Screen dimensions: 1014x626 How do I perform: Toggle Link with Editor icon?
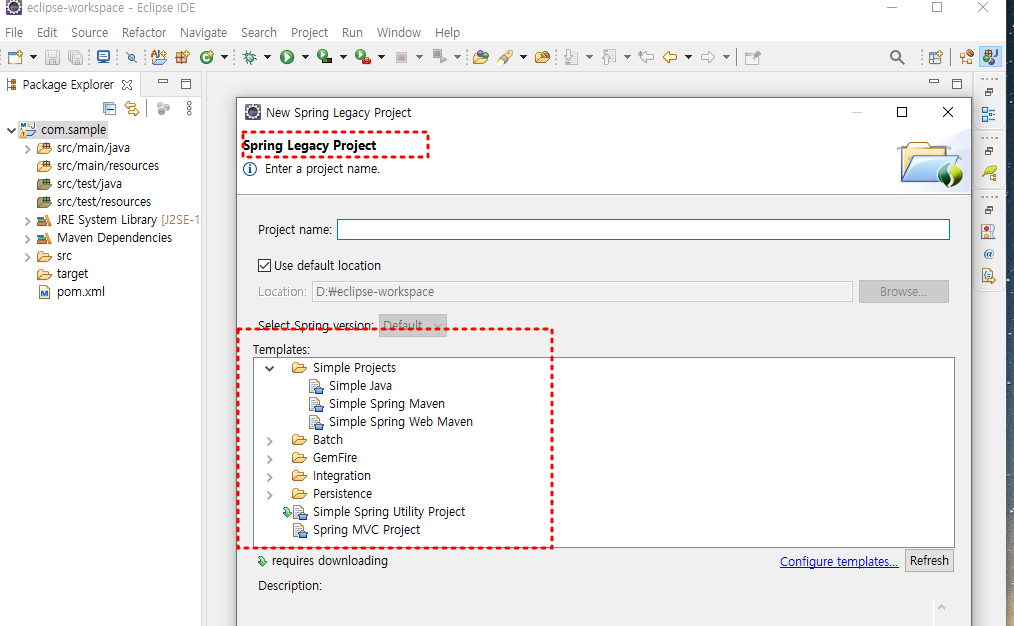[x=132, y=108]
